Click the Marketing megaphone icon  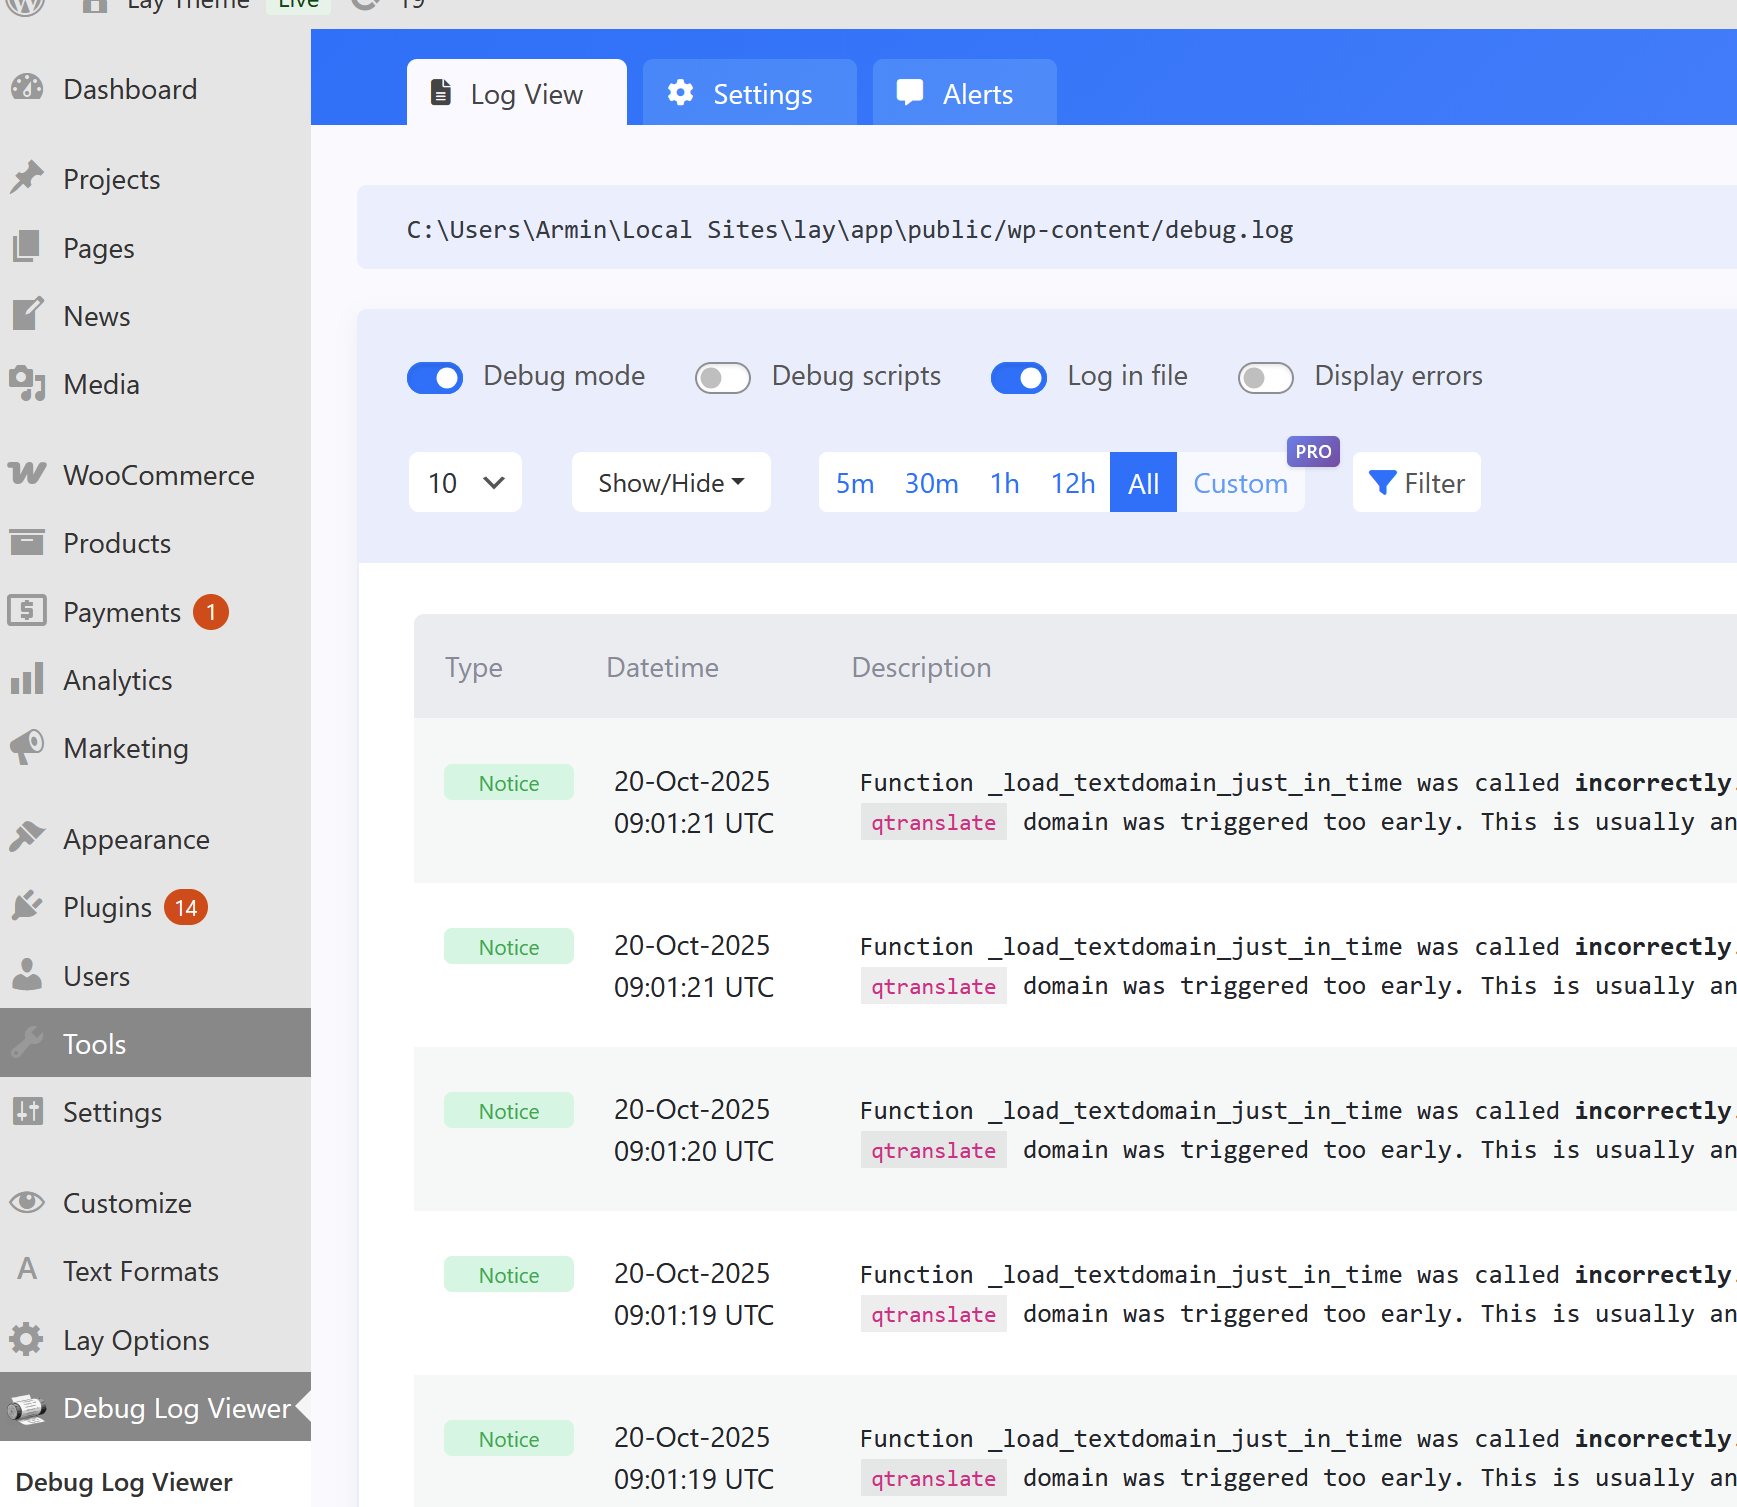click(x=27, y=747)
